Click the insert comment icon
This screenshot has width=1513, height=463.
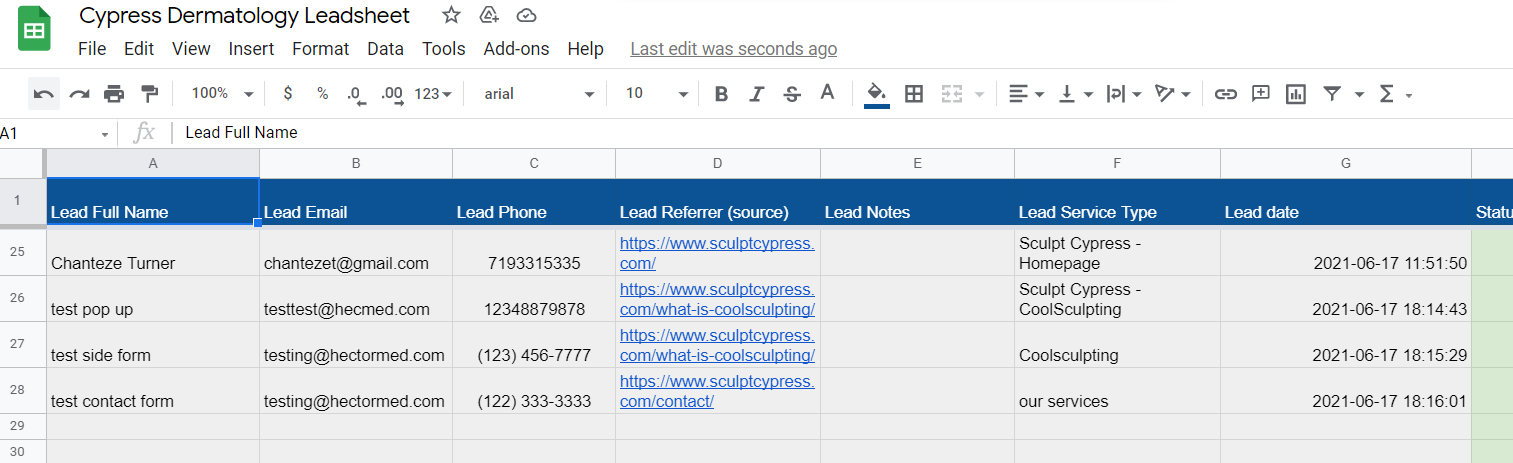(x=1261, y=93)
